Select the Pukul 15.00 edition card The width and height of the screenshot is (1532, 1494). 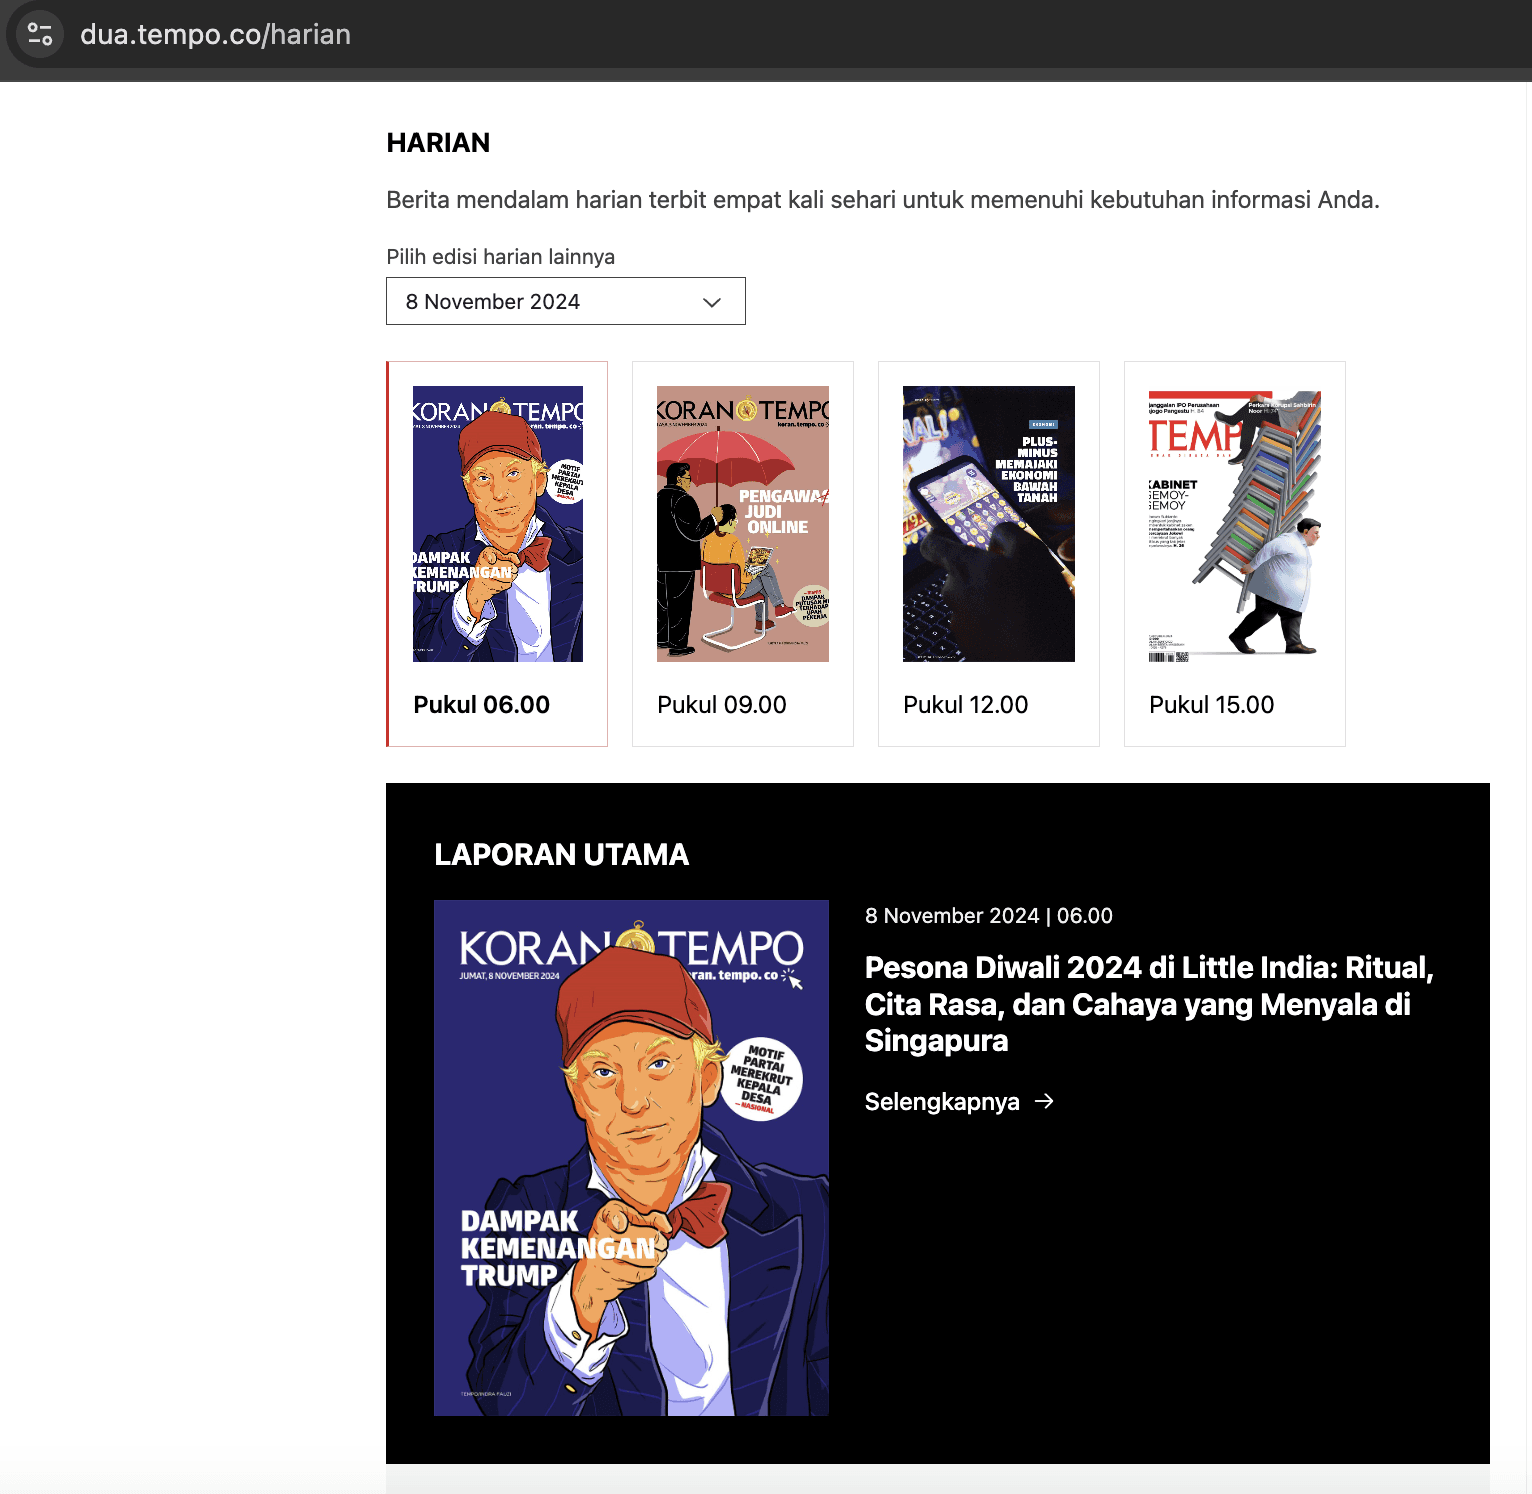1235,554
